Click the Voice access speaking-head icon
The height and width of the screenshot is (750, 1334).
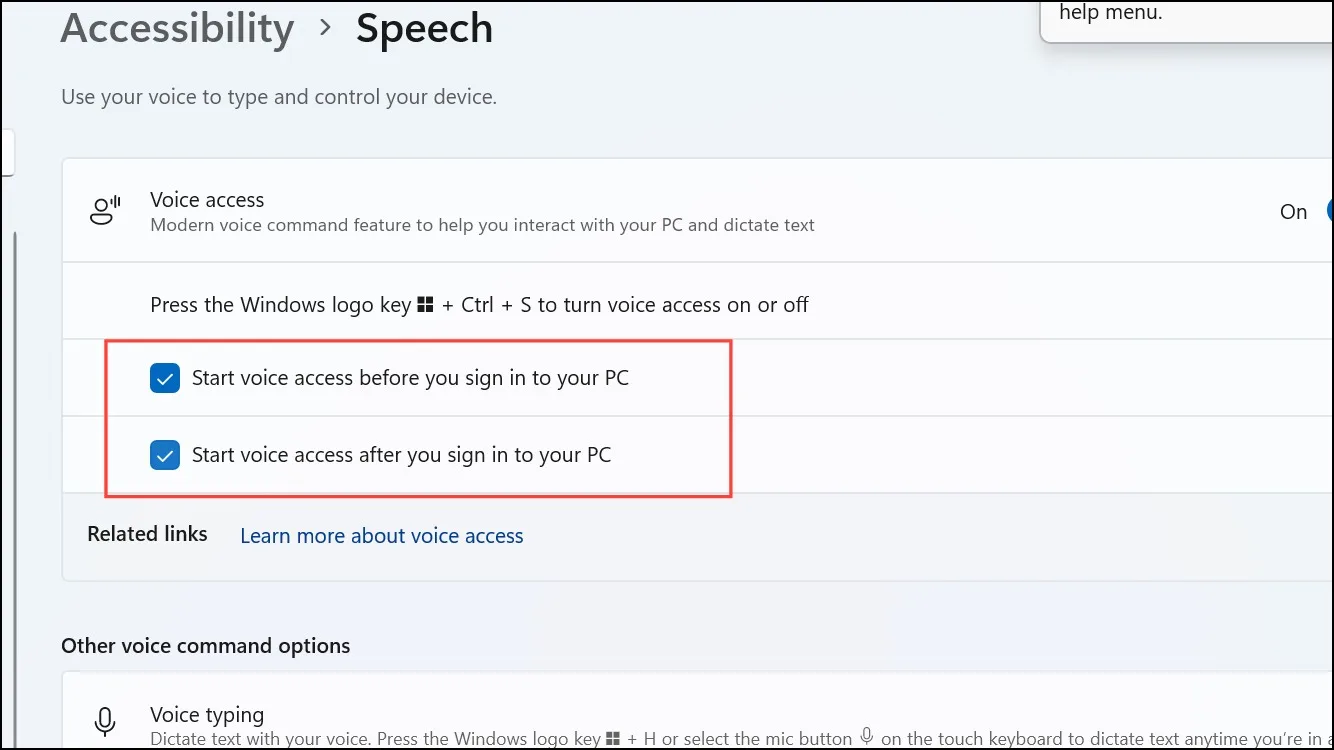(x=105, y=211)
